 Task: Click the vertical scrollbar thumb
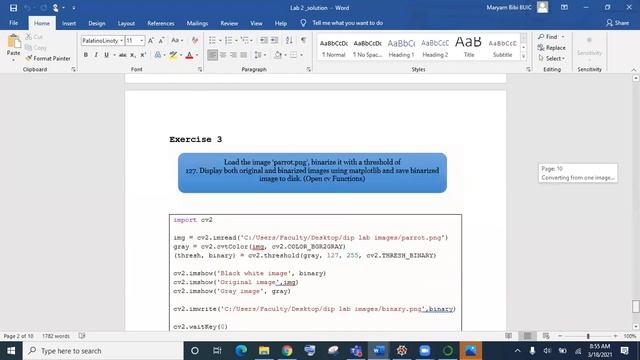coord(636,307)
